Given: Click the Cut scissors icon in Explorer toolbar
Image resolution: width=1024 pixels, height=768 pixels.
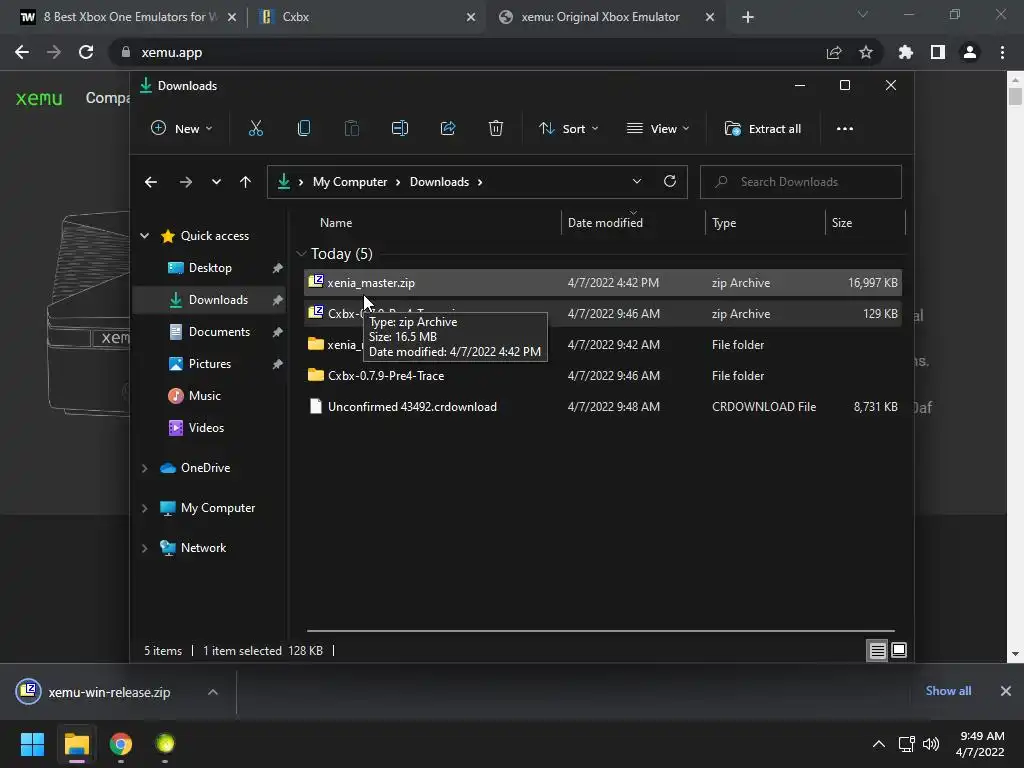Looking at the screenshot, I should click(255, 129).
